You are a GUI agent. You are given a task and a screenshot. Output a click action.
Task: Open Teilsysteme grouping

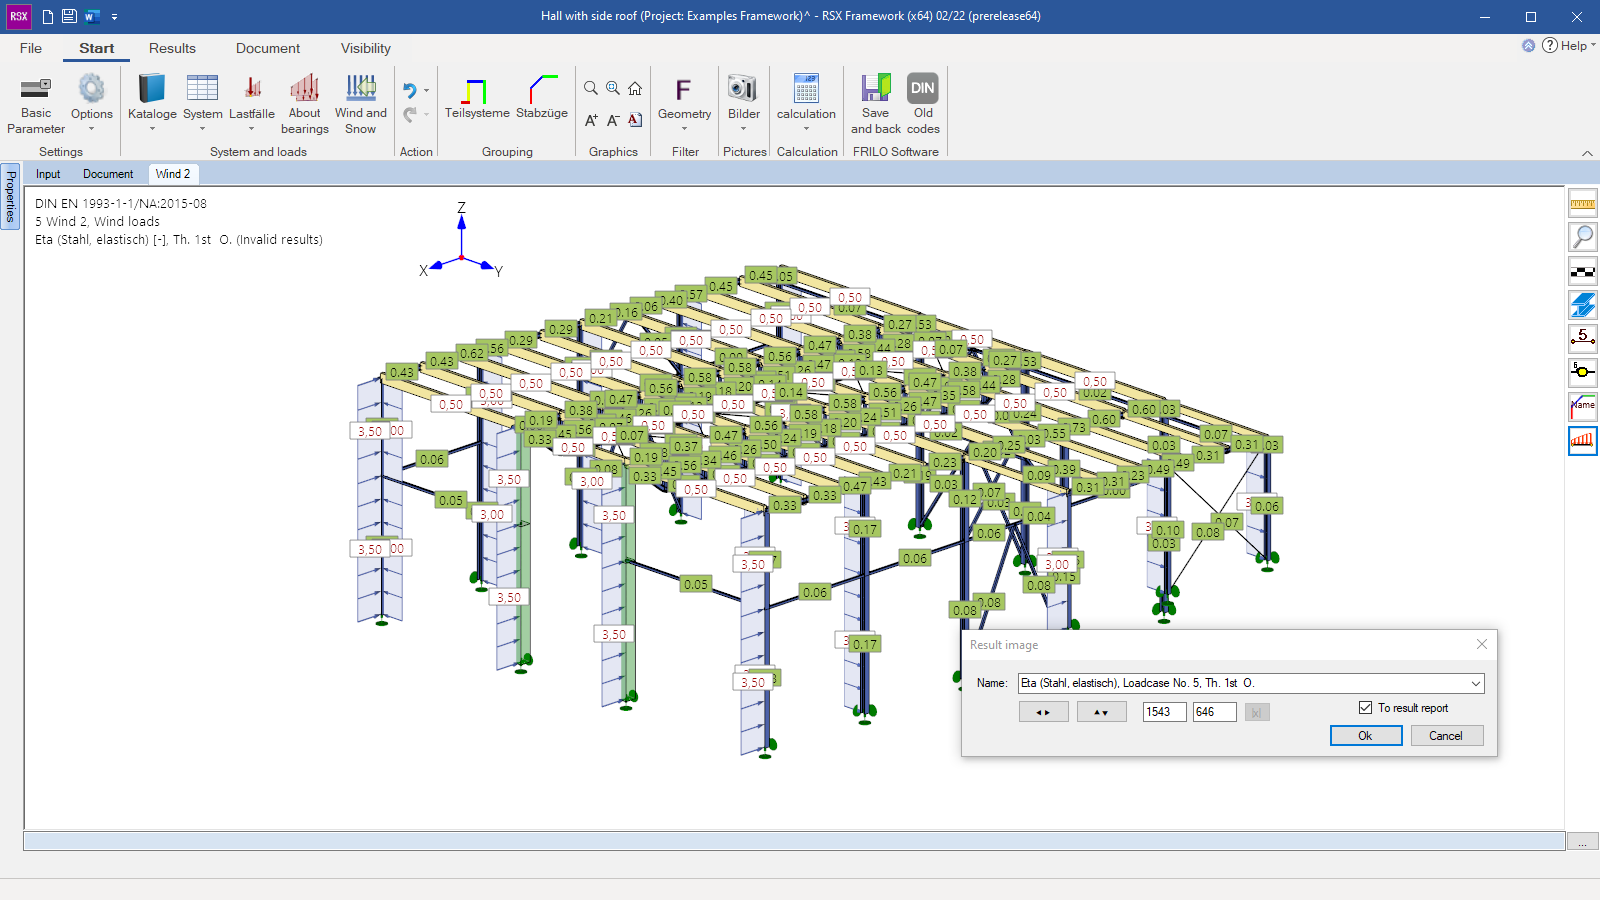[477, 97]
